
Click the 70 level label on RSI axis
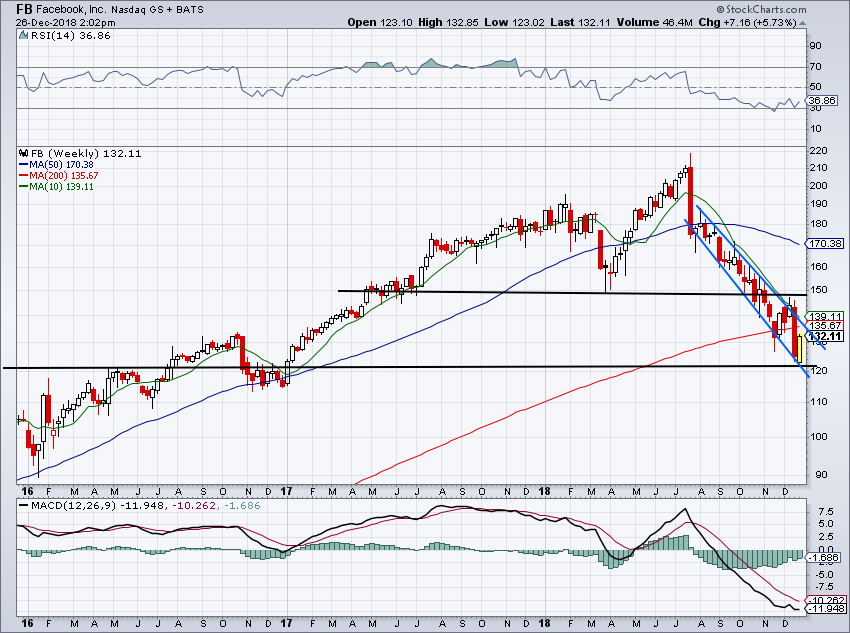[x=815, y=67]
